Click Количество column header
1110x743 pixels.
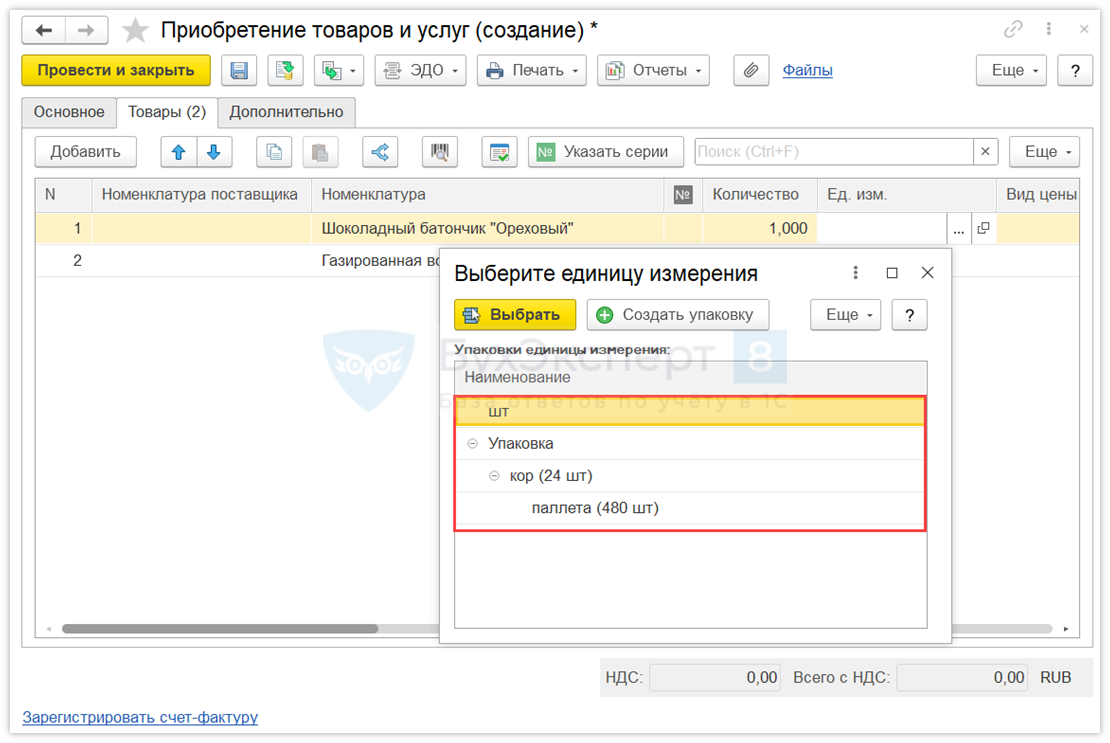click(x=759, y=195)
